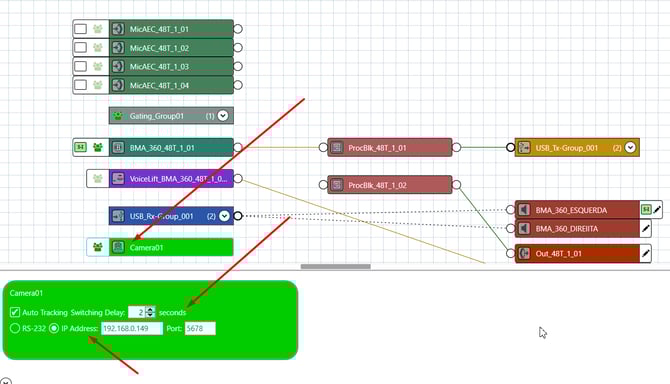Click the speaker icon on BMA_360_ESQUERDA block
The width and height of the screenshot is (670, 384).
(x=524, y=210)
